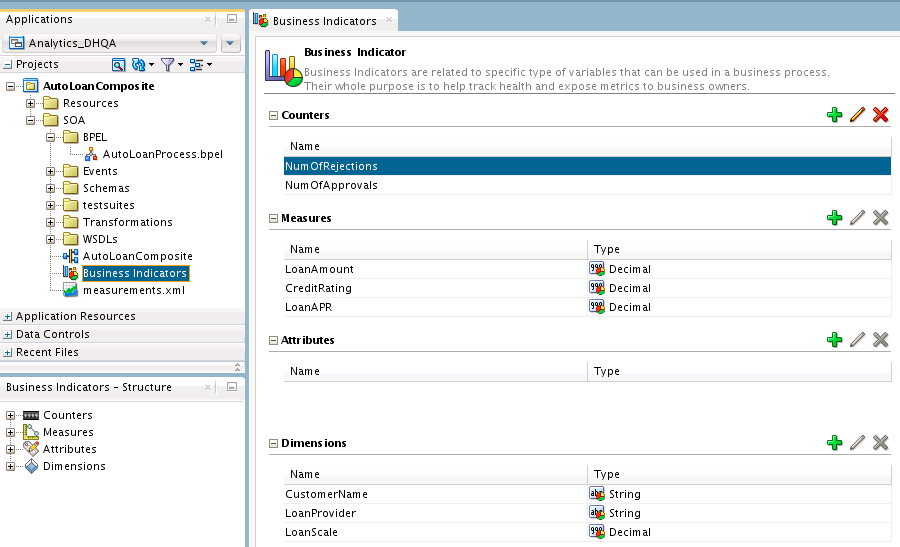Click the Dimensions delete X icon
Screen dimensions: 900x547
click(880, 443)
